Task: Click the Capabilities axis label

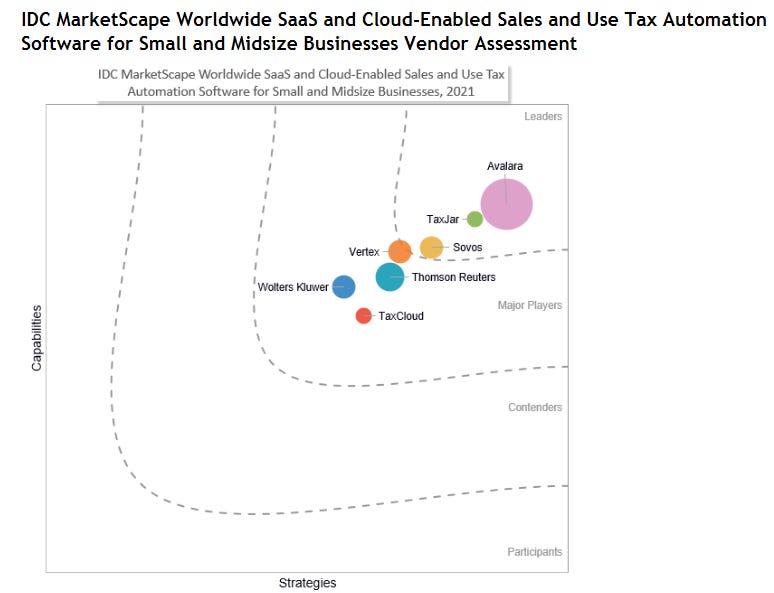Action: [37, 338]
